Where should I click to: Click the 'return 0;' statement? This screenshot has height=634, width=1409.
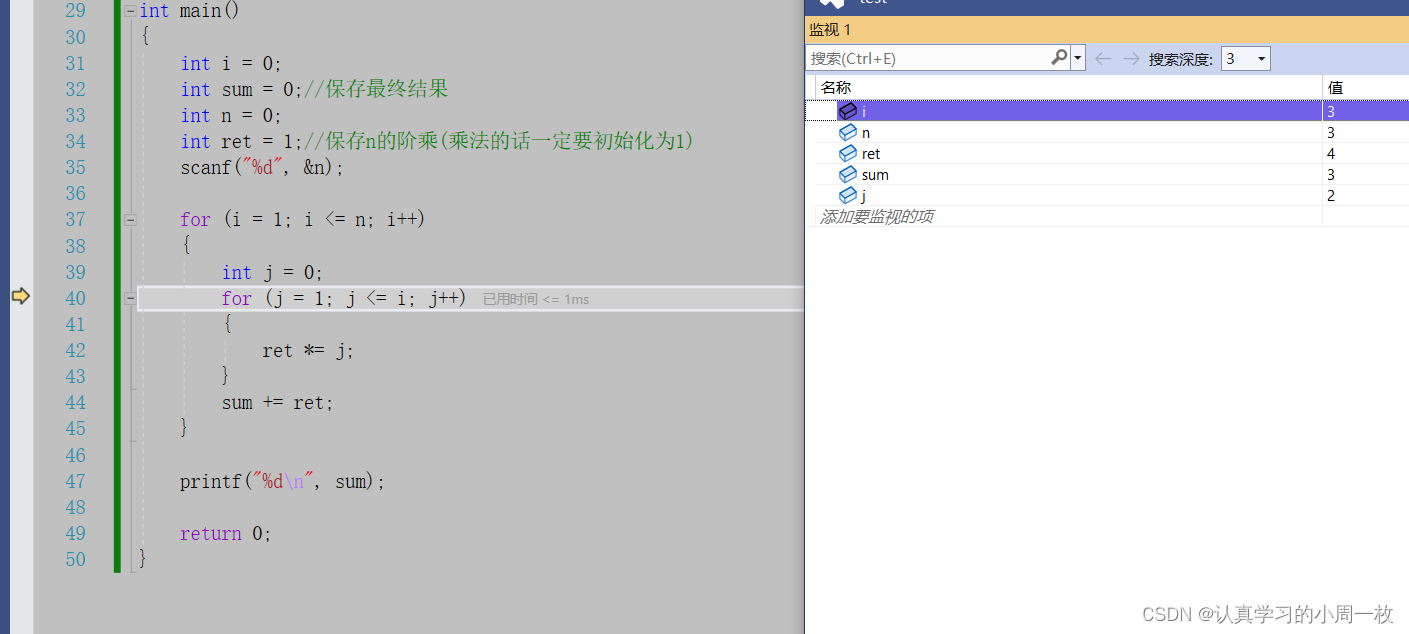(x=226, y=533)
